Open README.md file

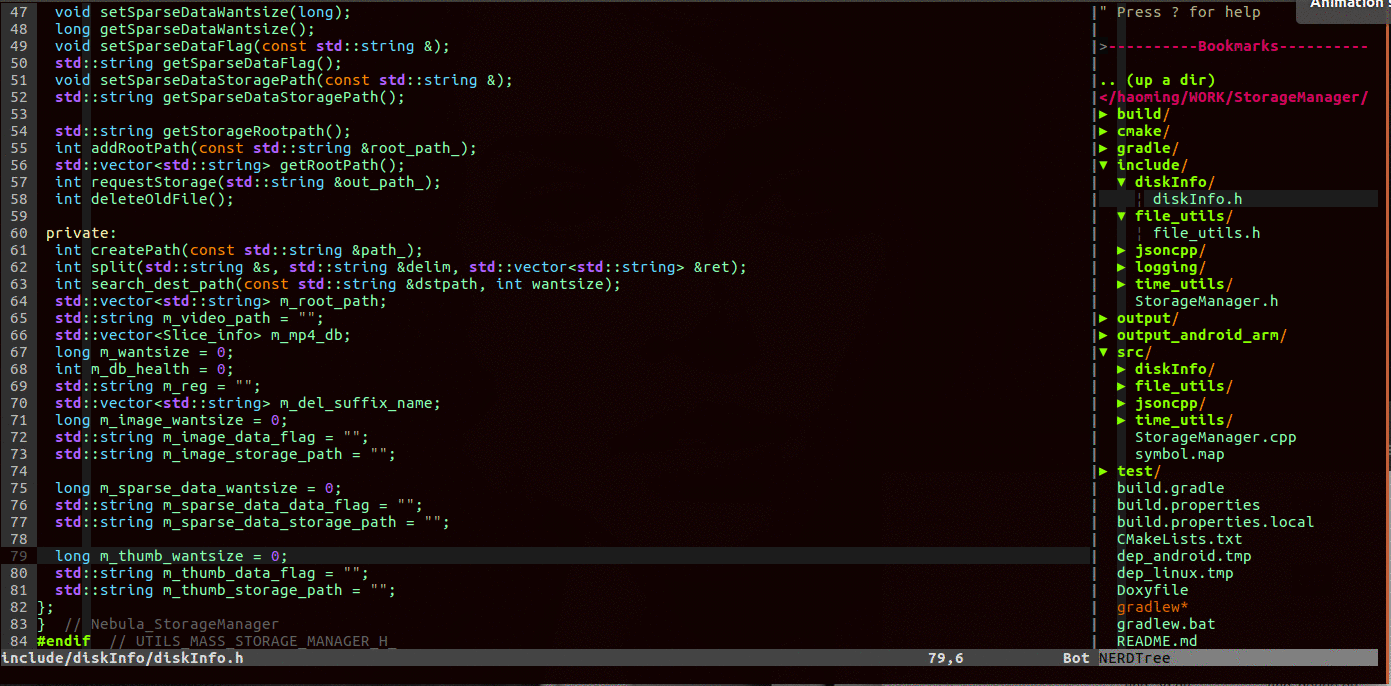[1157, 641]
